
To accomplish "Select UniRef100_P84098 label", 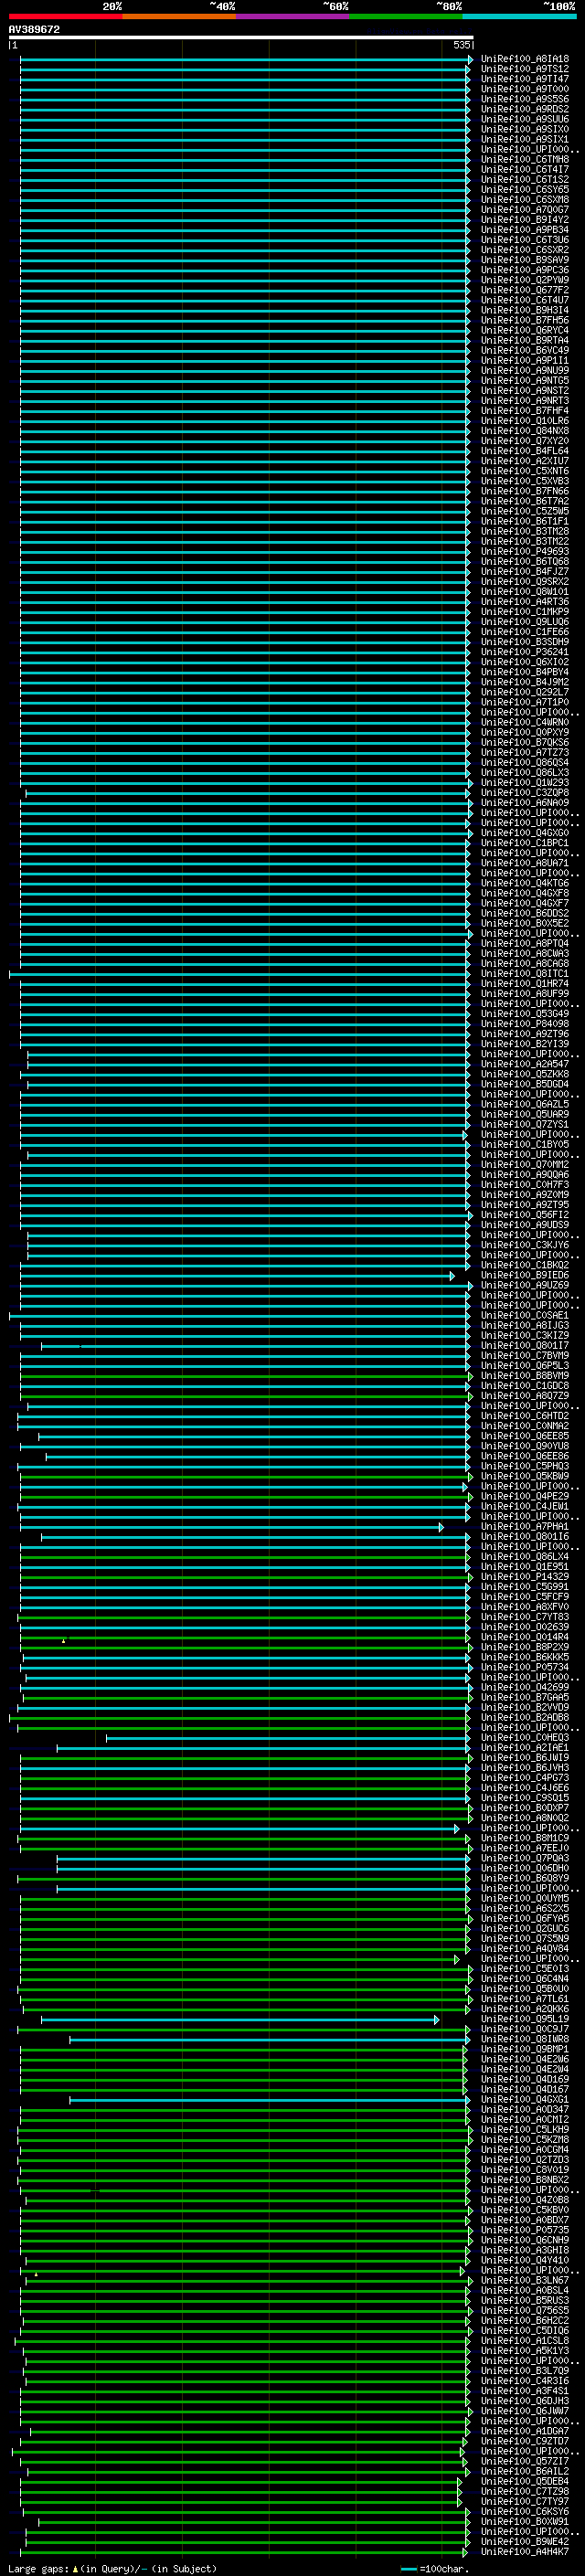I will click(x=525, y=1024).
